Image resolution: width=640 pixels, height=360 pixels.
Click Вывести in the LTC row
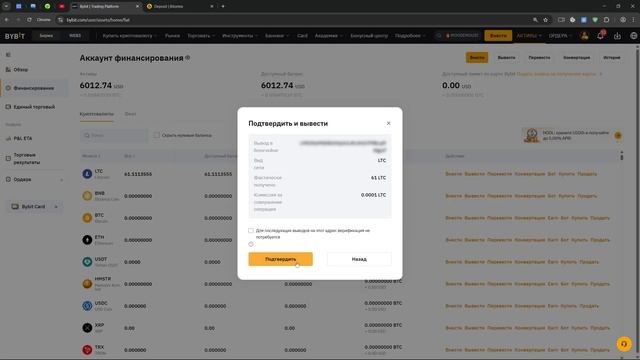(474, 174)
